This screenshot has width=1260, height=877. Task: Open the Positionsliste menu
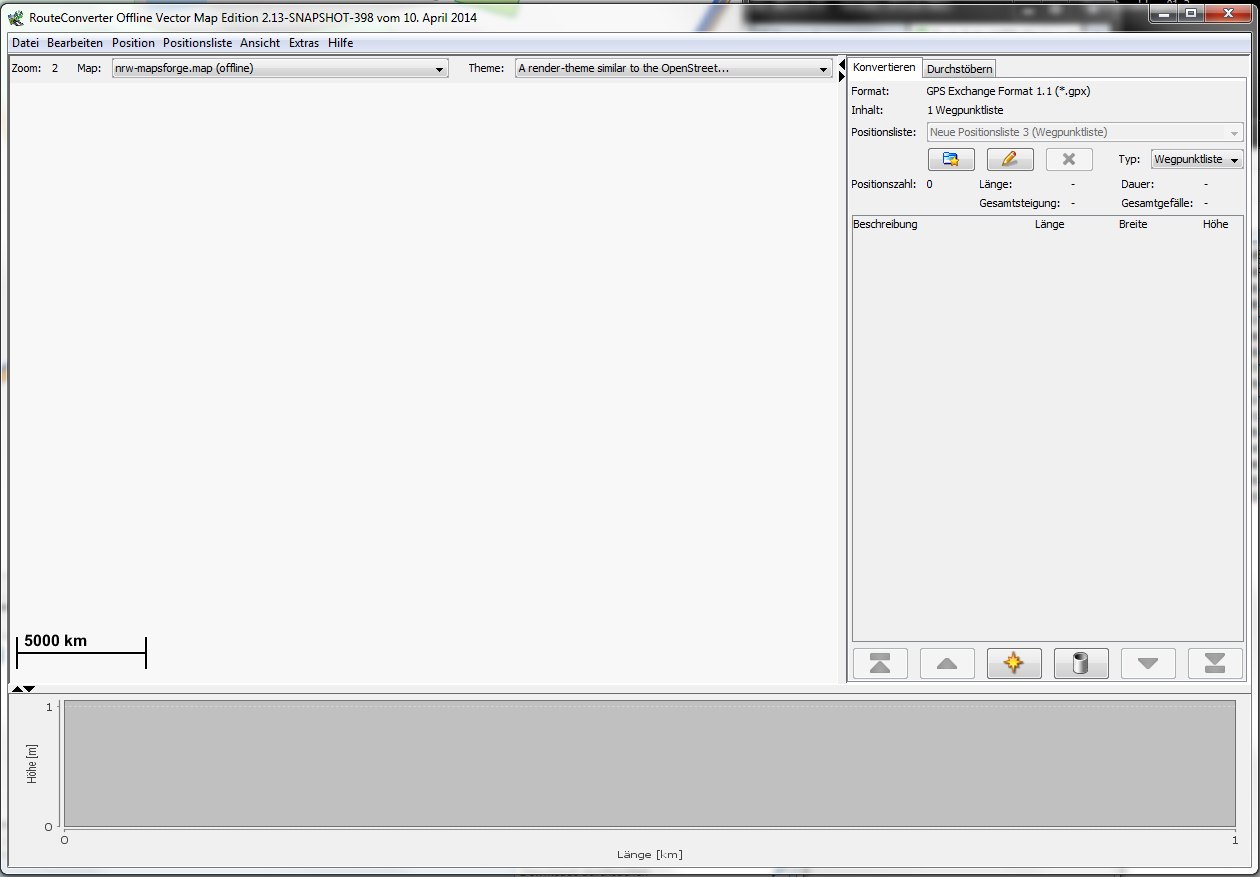click(x=197, y=43)
